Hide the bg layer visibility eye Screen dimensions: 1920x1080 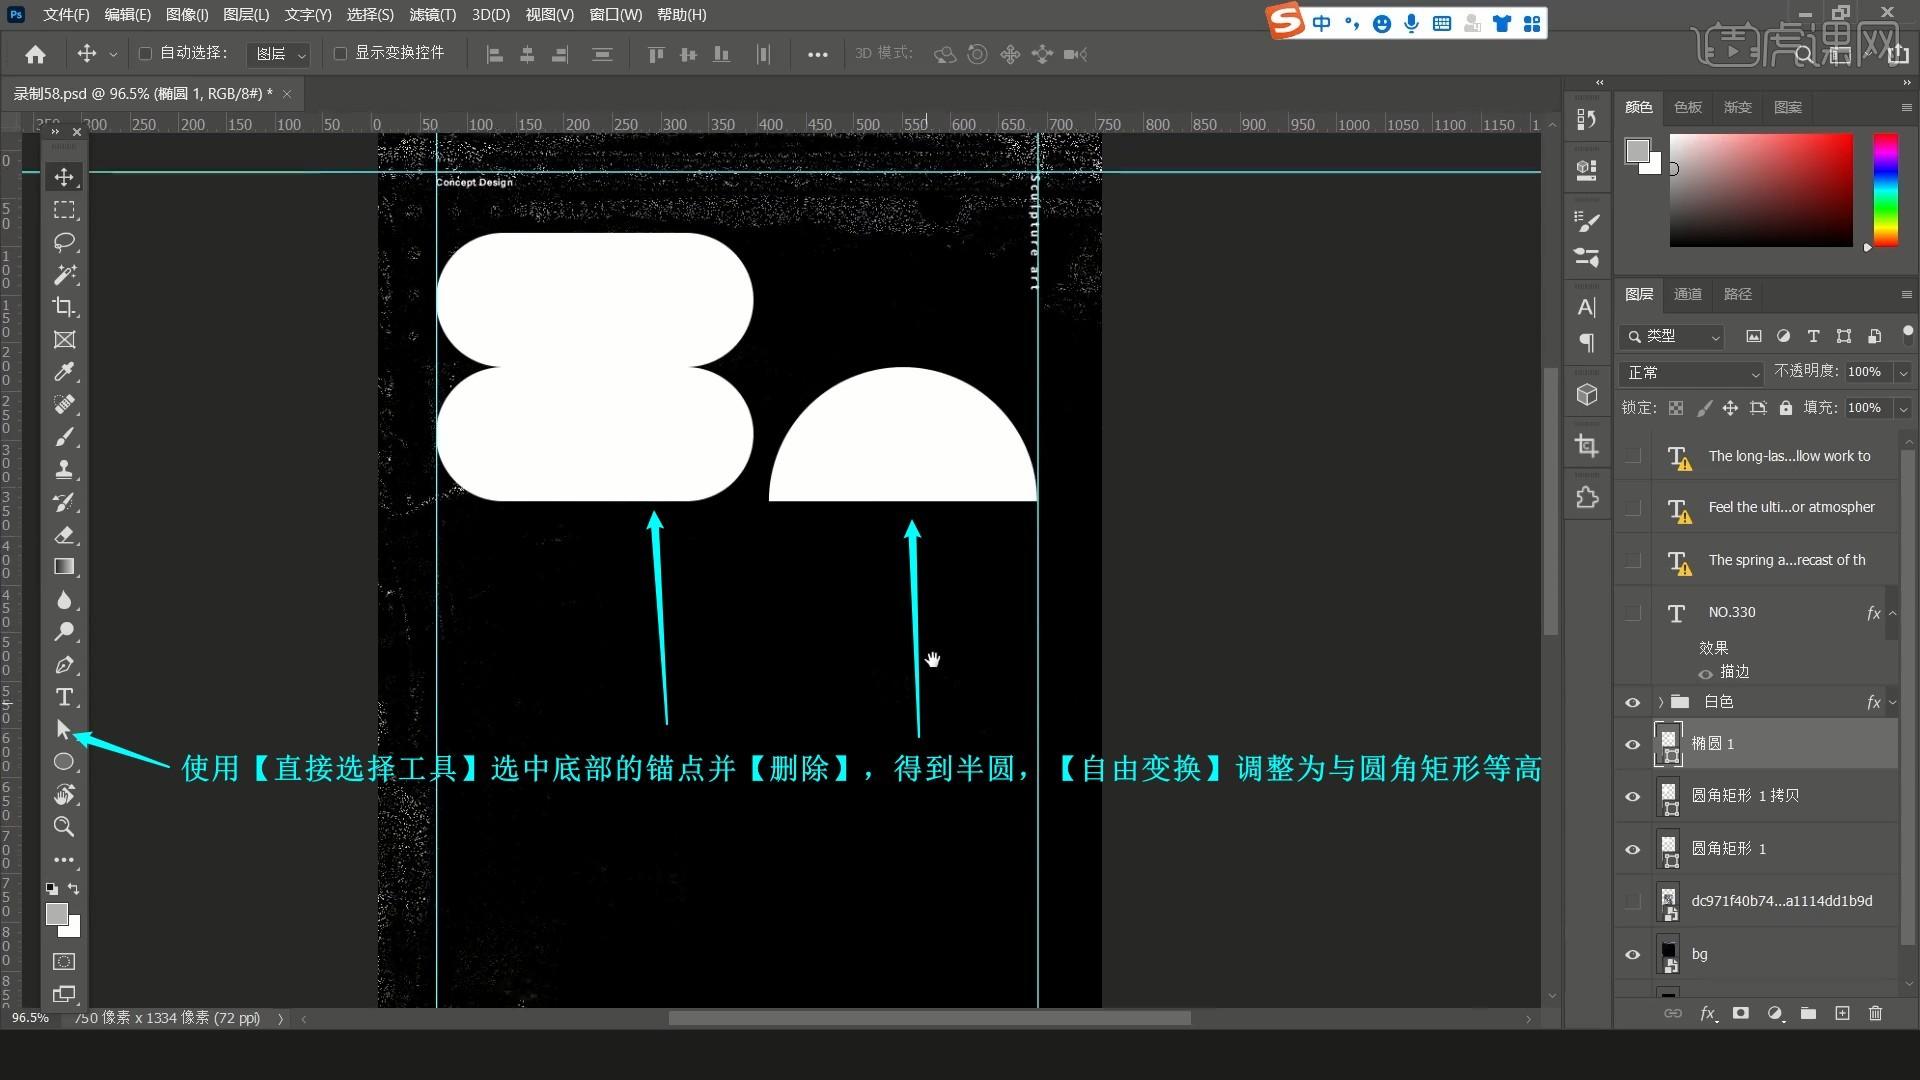1632,954
